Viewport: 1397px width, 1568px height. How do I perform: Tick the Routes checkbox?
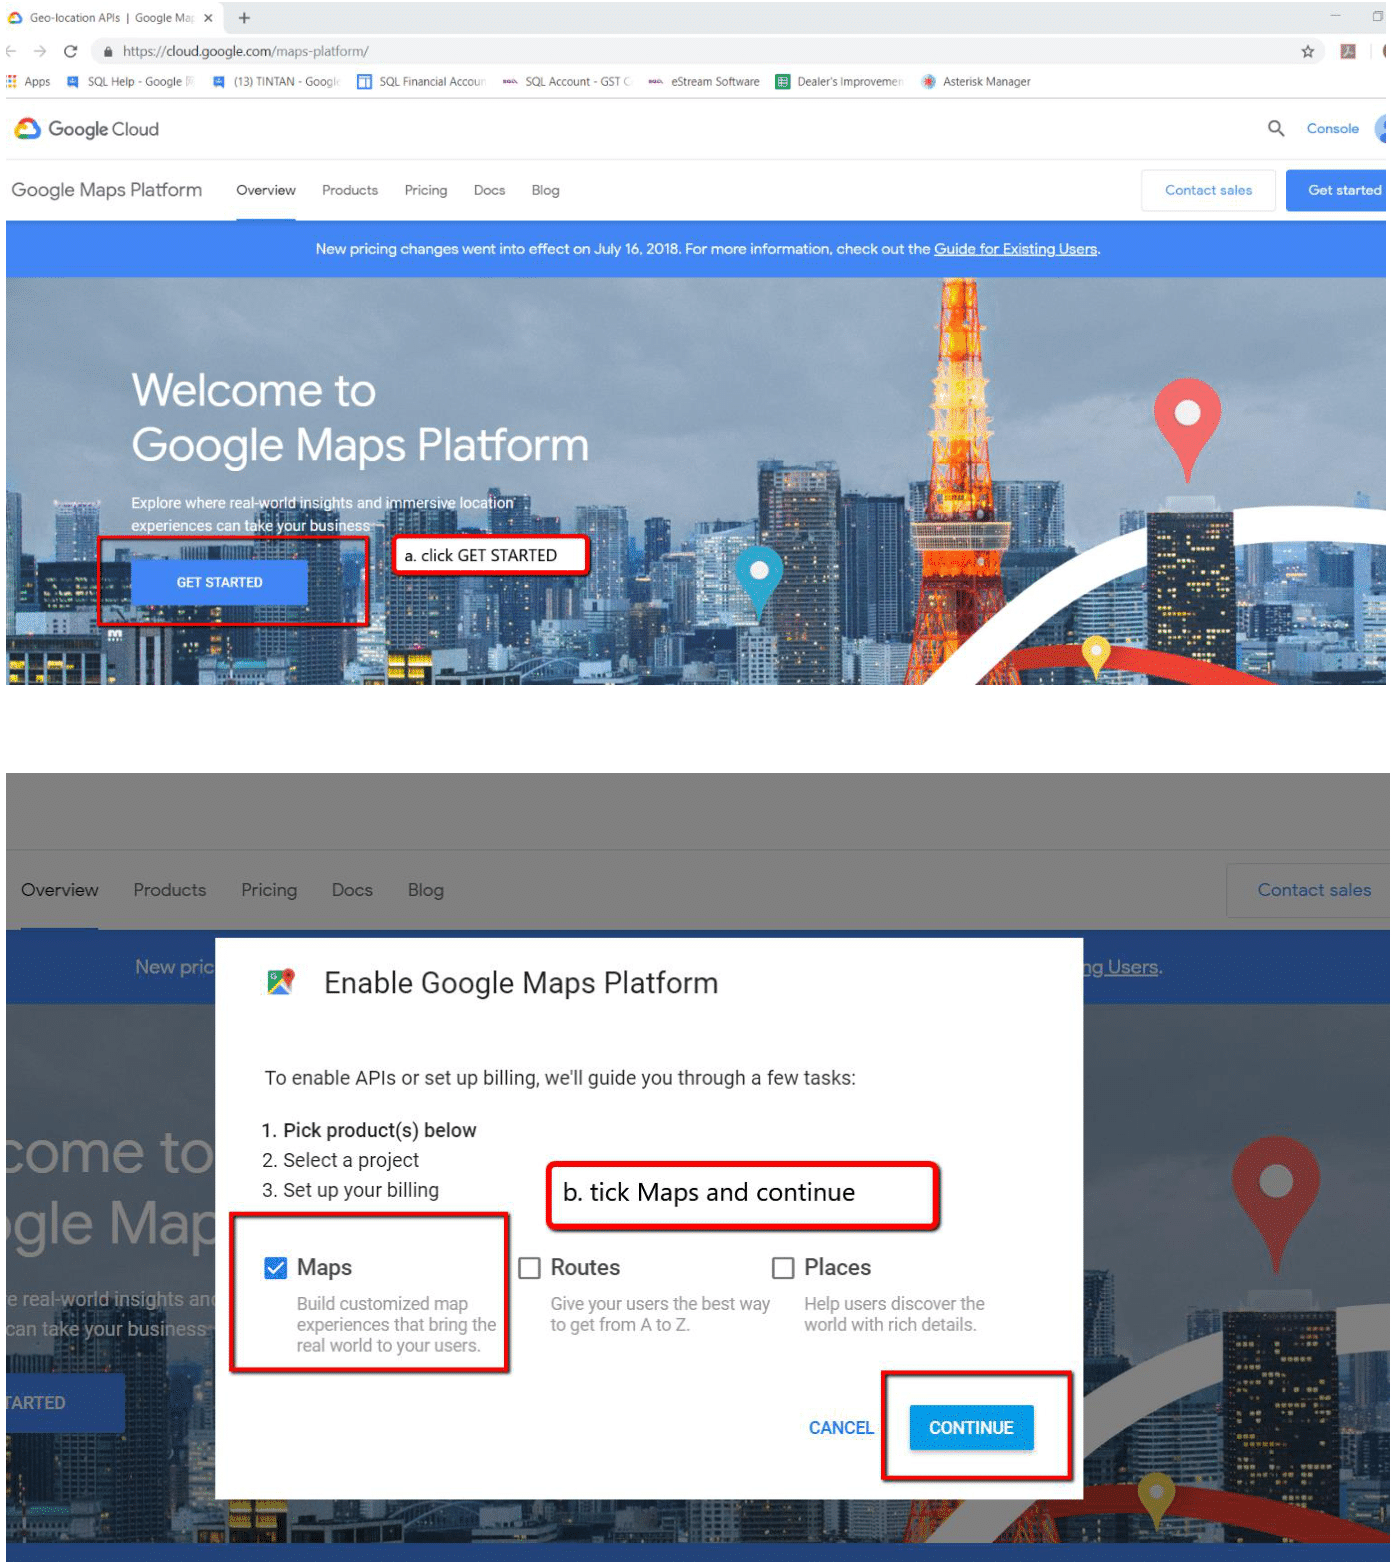(530, 1268)
